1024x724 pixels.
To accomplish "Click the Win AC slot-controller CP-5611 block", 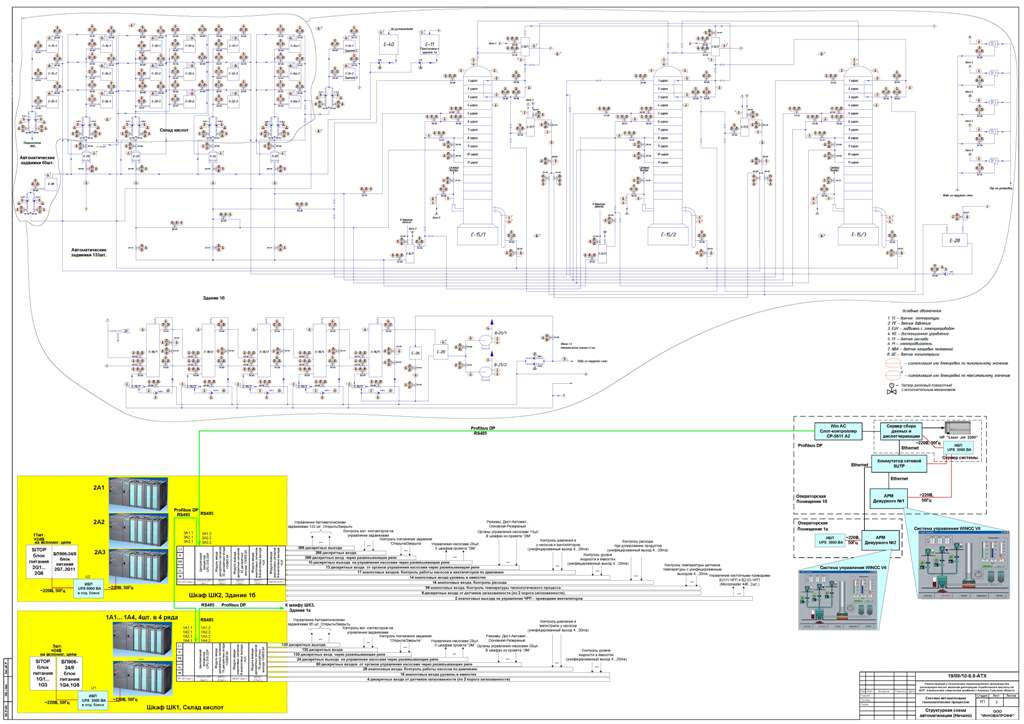I will 838,432.
